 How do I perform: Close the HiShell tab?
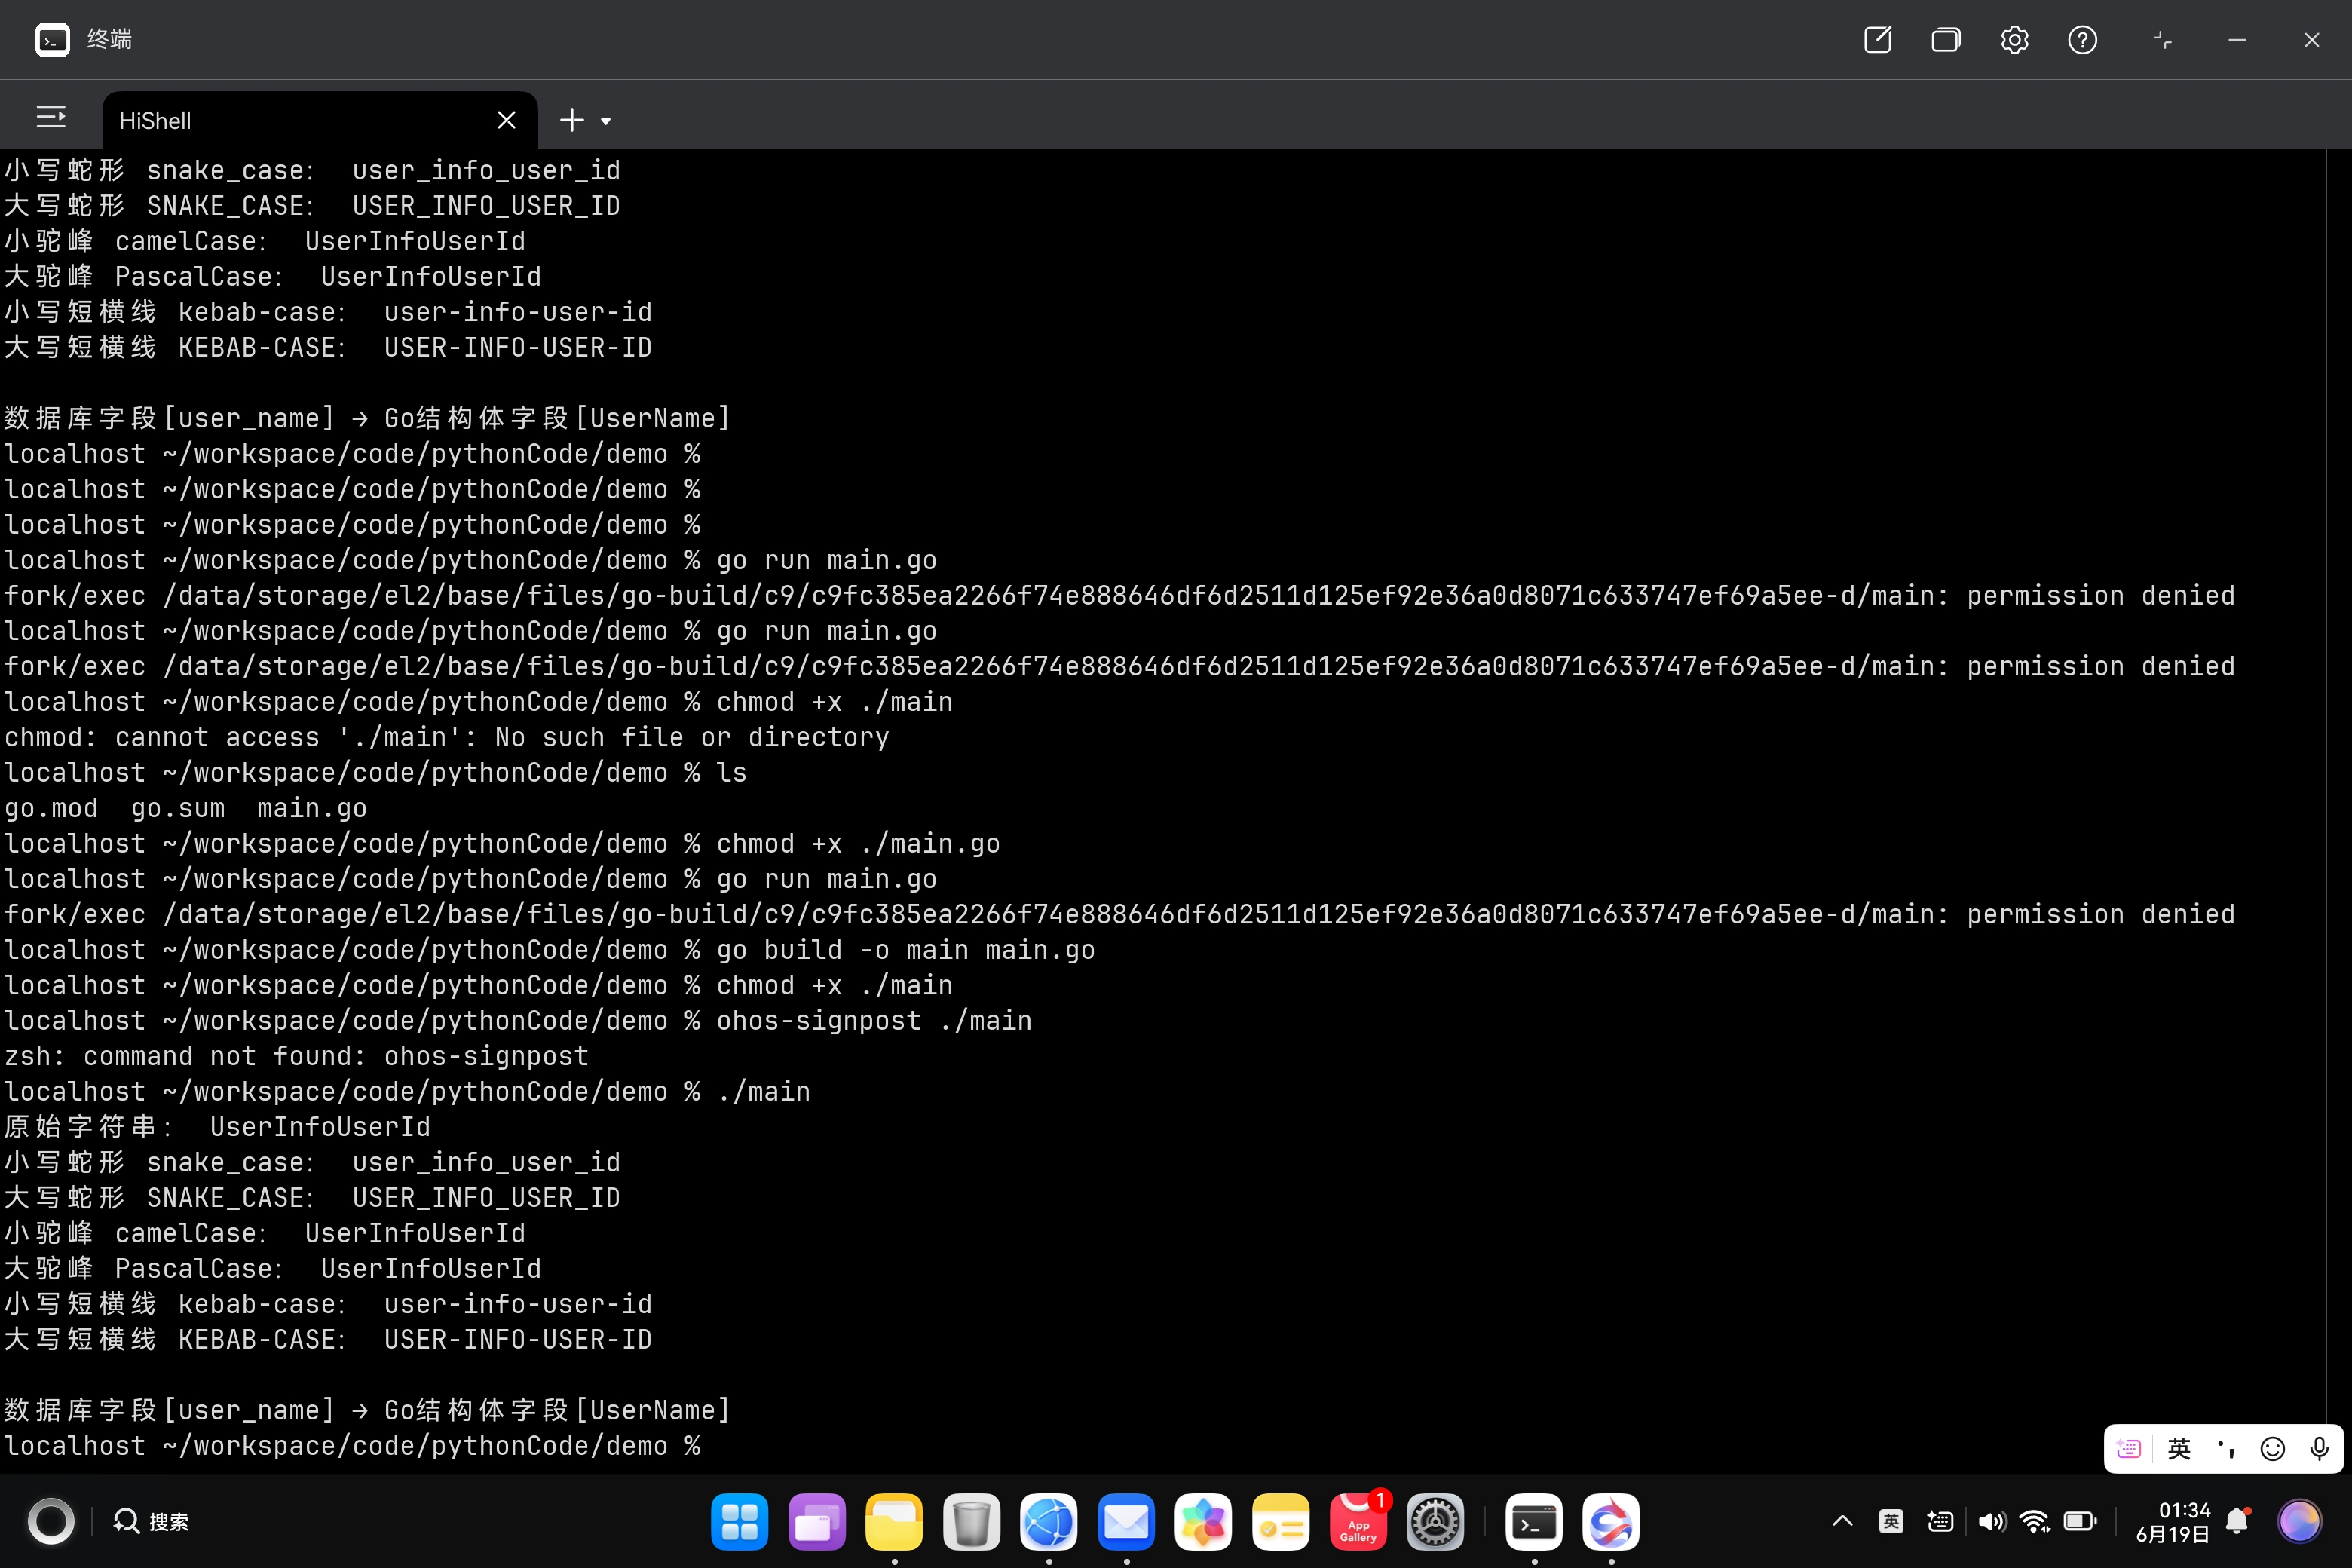pos(506,120)
